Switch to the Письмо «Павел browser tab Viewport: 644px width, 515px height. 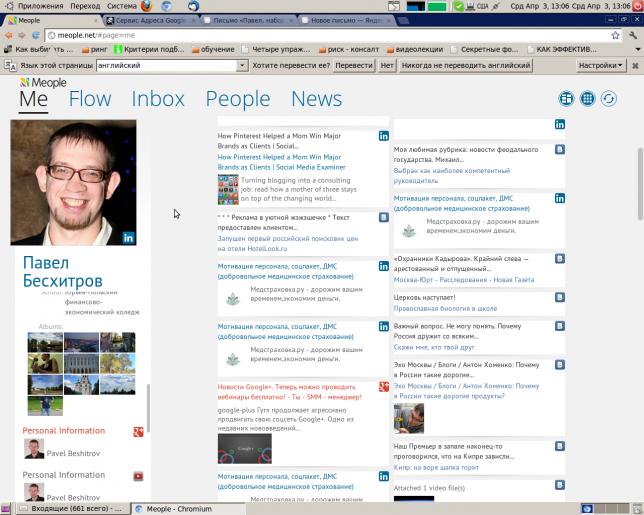coord(250,20)
